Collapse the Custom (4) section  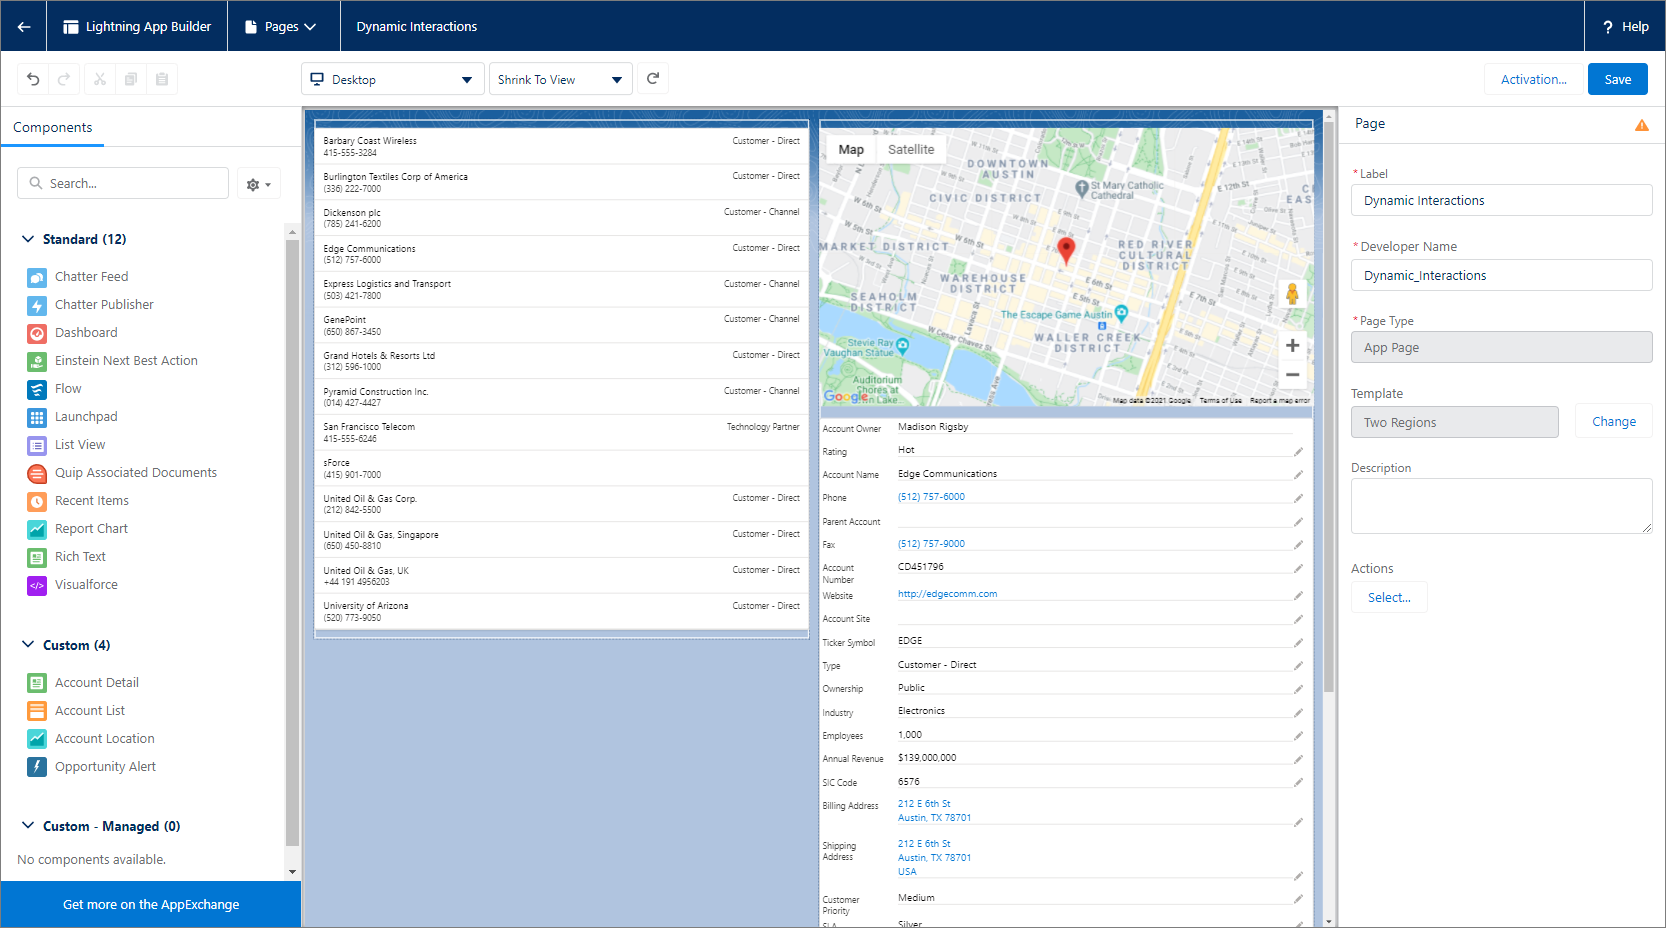pyautogui.click(x=28, y=645)
